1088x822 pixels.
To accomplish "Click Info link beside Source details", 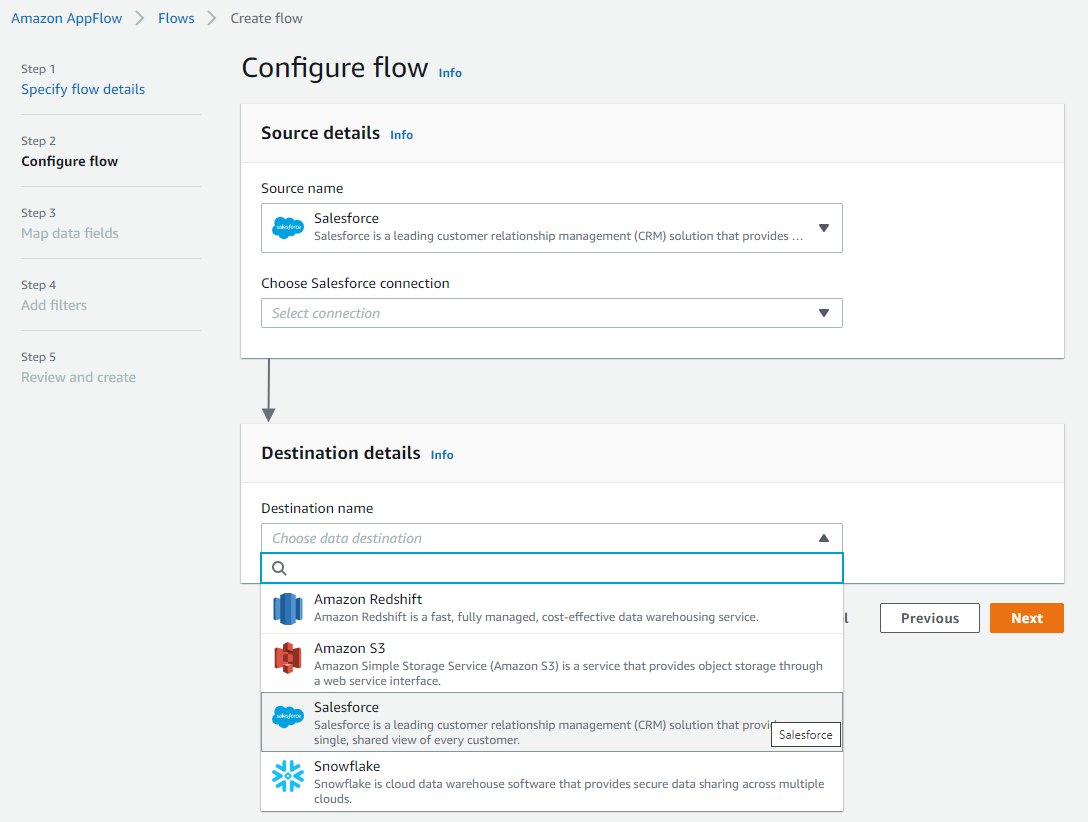I will tap(401, 135).
